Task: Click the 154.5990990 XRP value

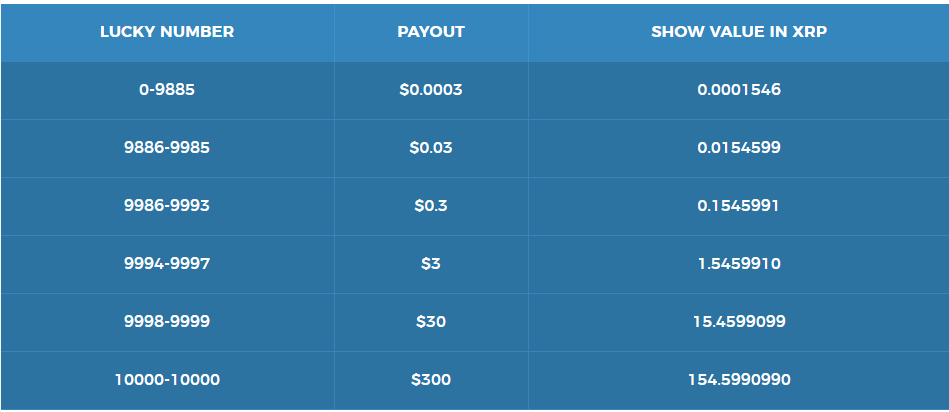Action: [739, 380]
